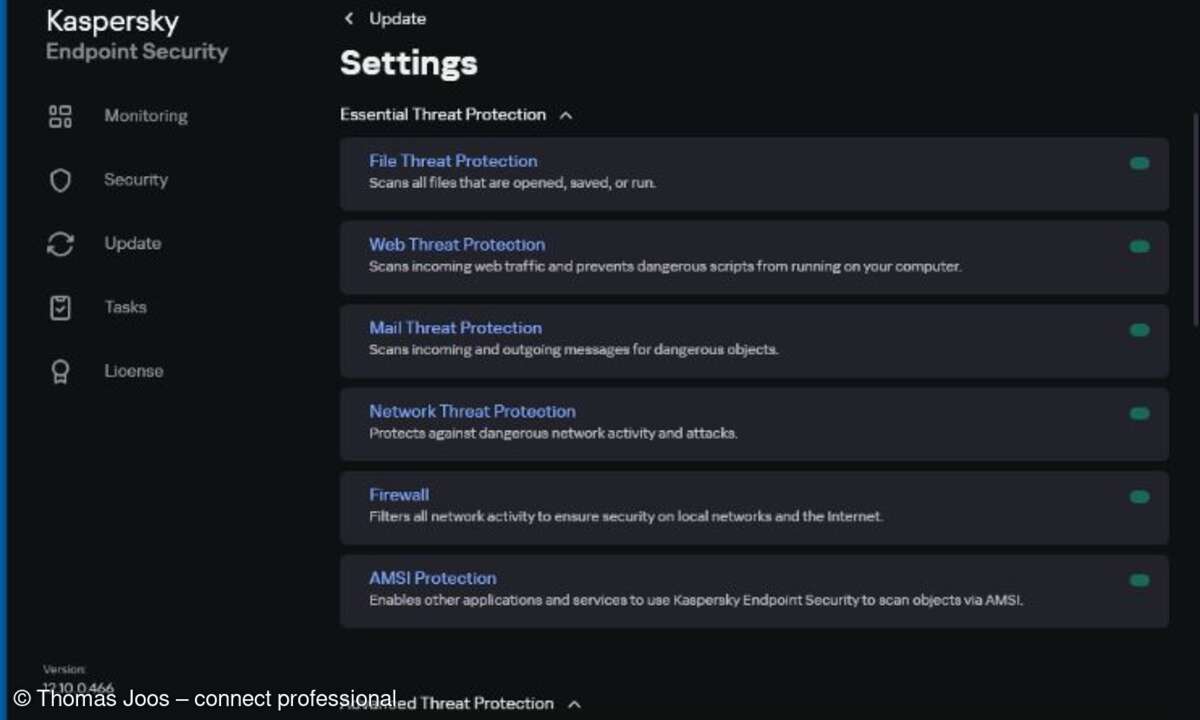Open Network Threat Protection settings link
Image resolution: width=1200 pixels, height=720 pixels.
pyautogui.click(x=472, y=411)
